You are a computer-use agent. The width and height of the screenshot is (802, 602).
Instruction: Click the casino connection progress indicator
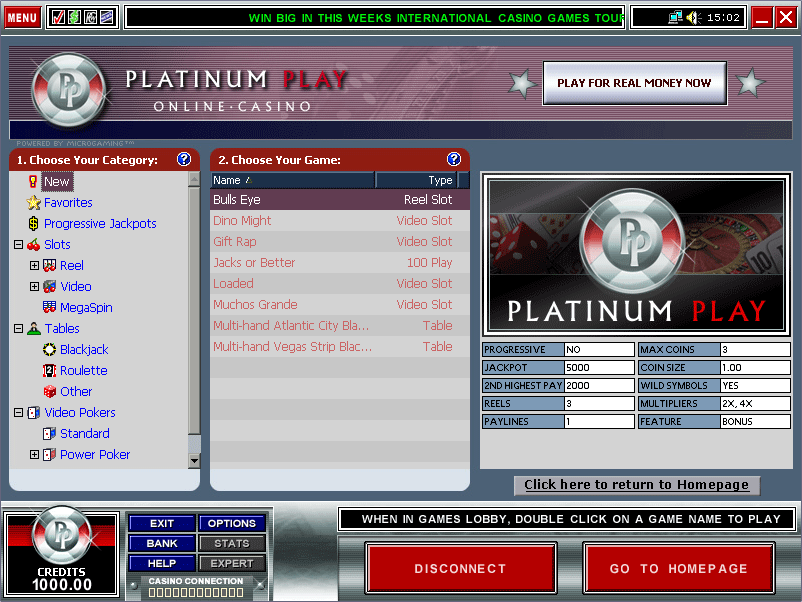tap(196, 592)
